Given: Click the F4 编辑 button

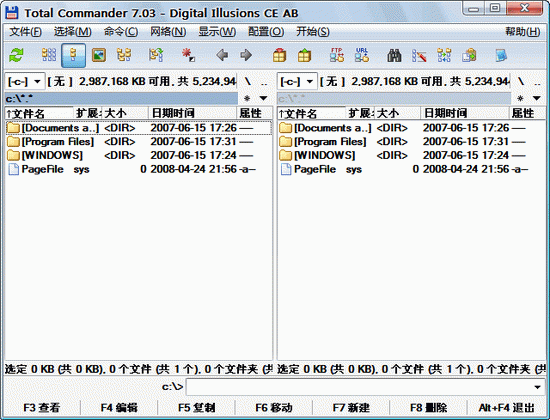Looking at the screenshot, I should (119, 408).
